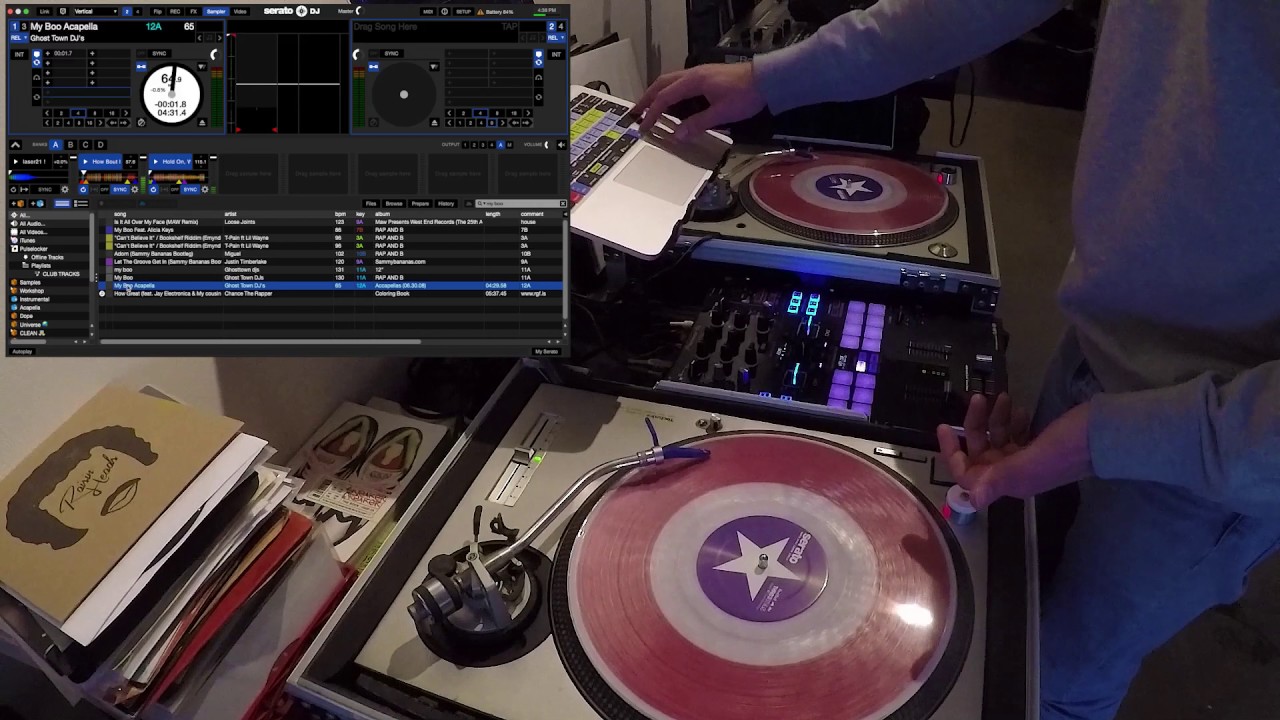Eject the track from right deck
This screenshot has height=720, width=1280.
point(435,122)
